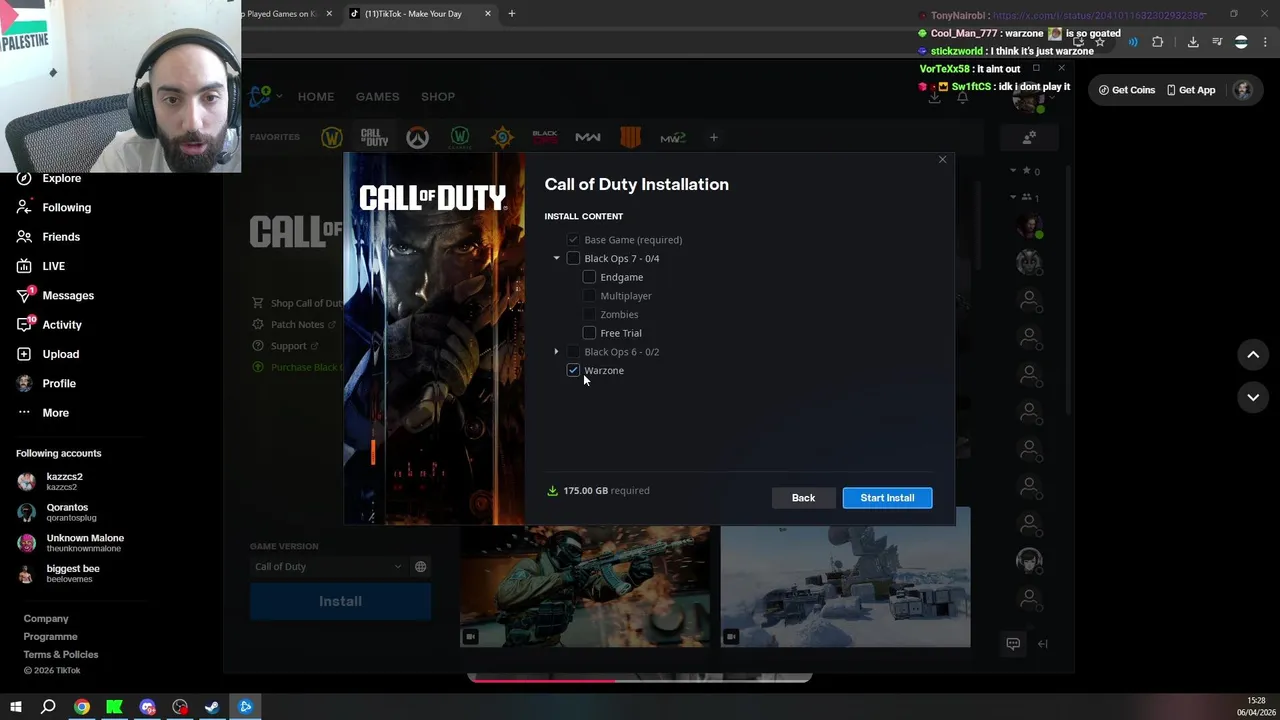Click Start Install button

pyautogui.click(x=887, y=498)
